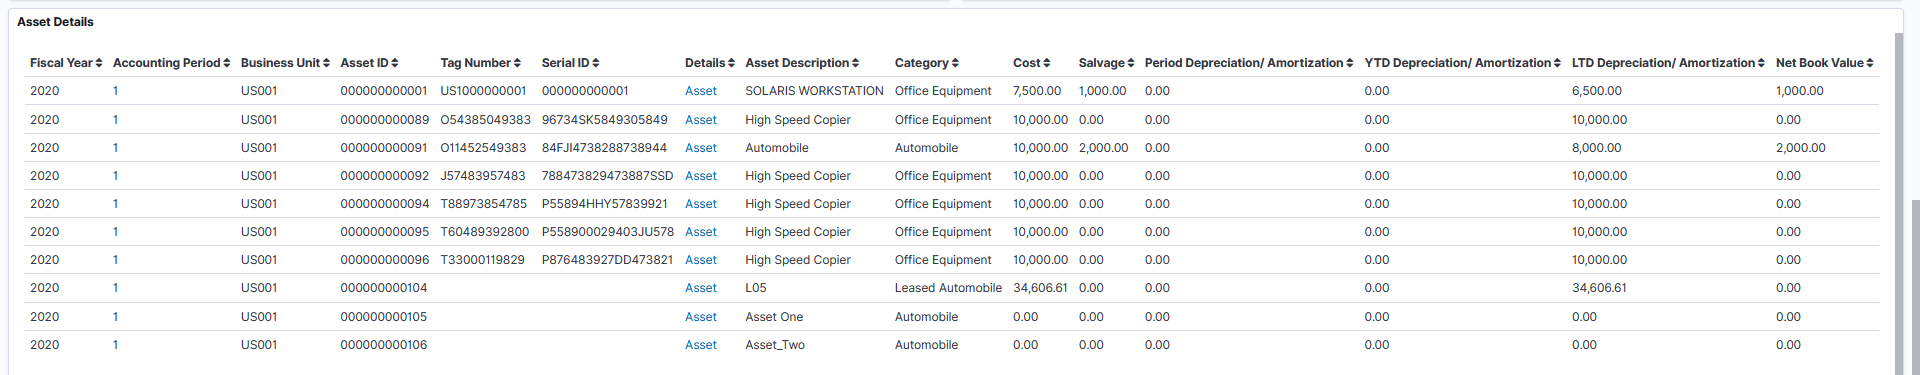1920x375 pixels.
Task: Sort by Accounting Period column icon
Action: (x=227, y=63)
